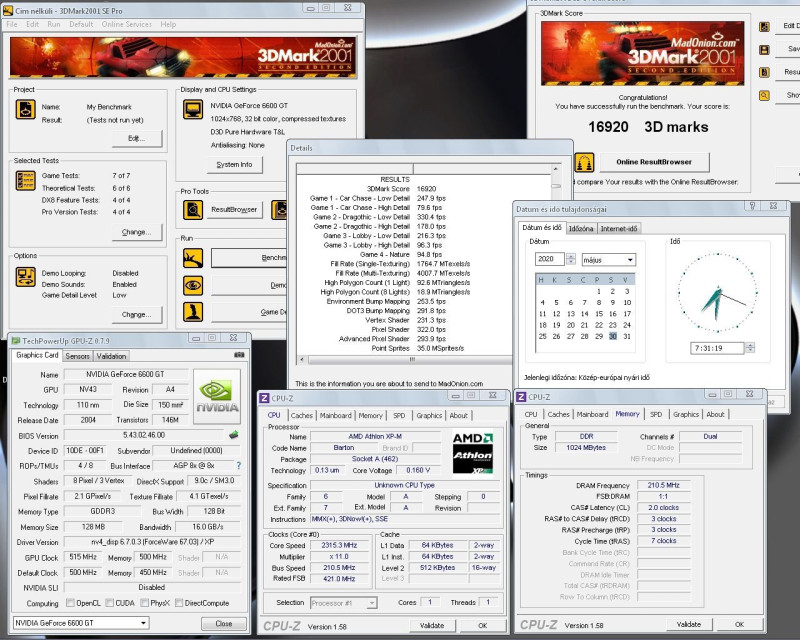
Task: Click the Display and CPU Settings monitor icon
Action: tap(193, 109)
